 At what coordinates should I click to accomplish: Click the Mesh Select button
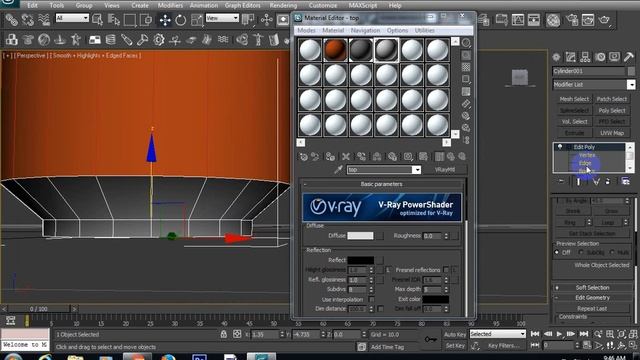coord(574,99)
